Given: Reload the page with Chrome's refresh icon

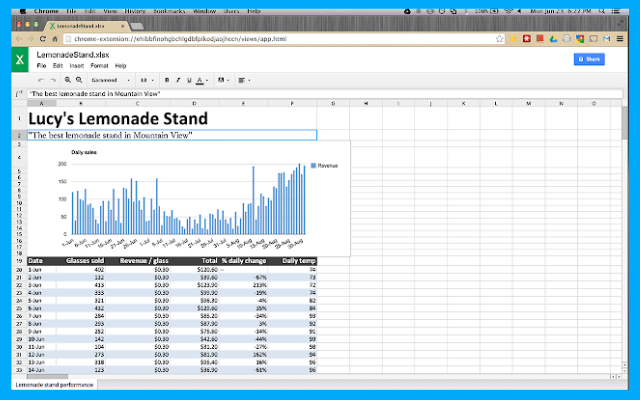Looking at the screenshot, I should (x=43, y=38).
